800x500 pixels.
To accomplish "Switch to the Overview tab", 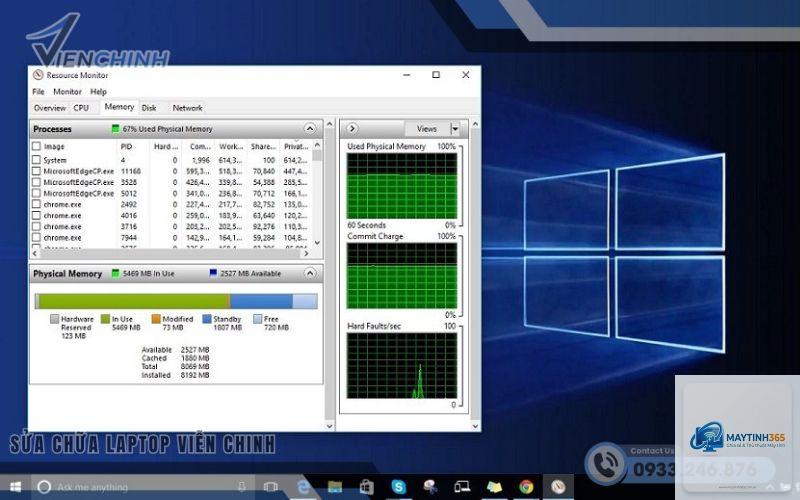I will (x=49, y=108).
